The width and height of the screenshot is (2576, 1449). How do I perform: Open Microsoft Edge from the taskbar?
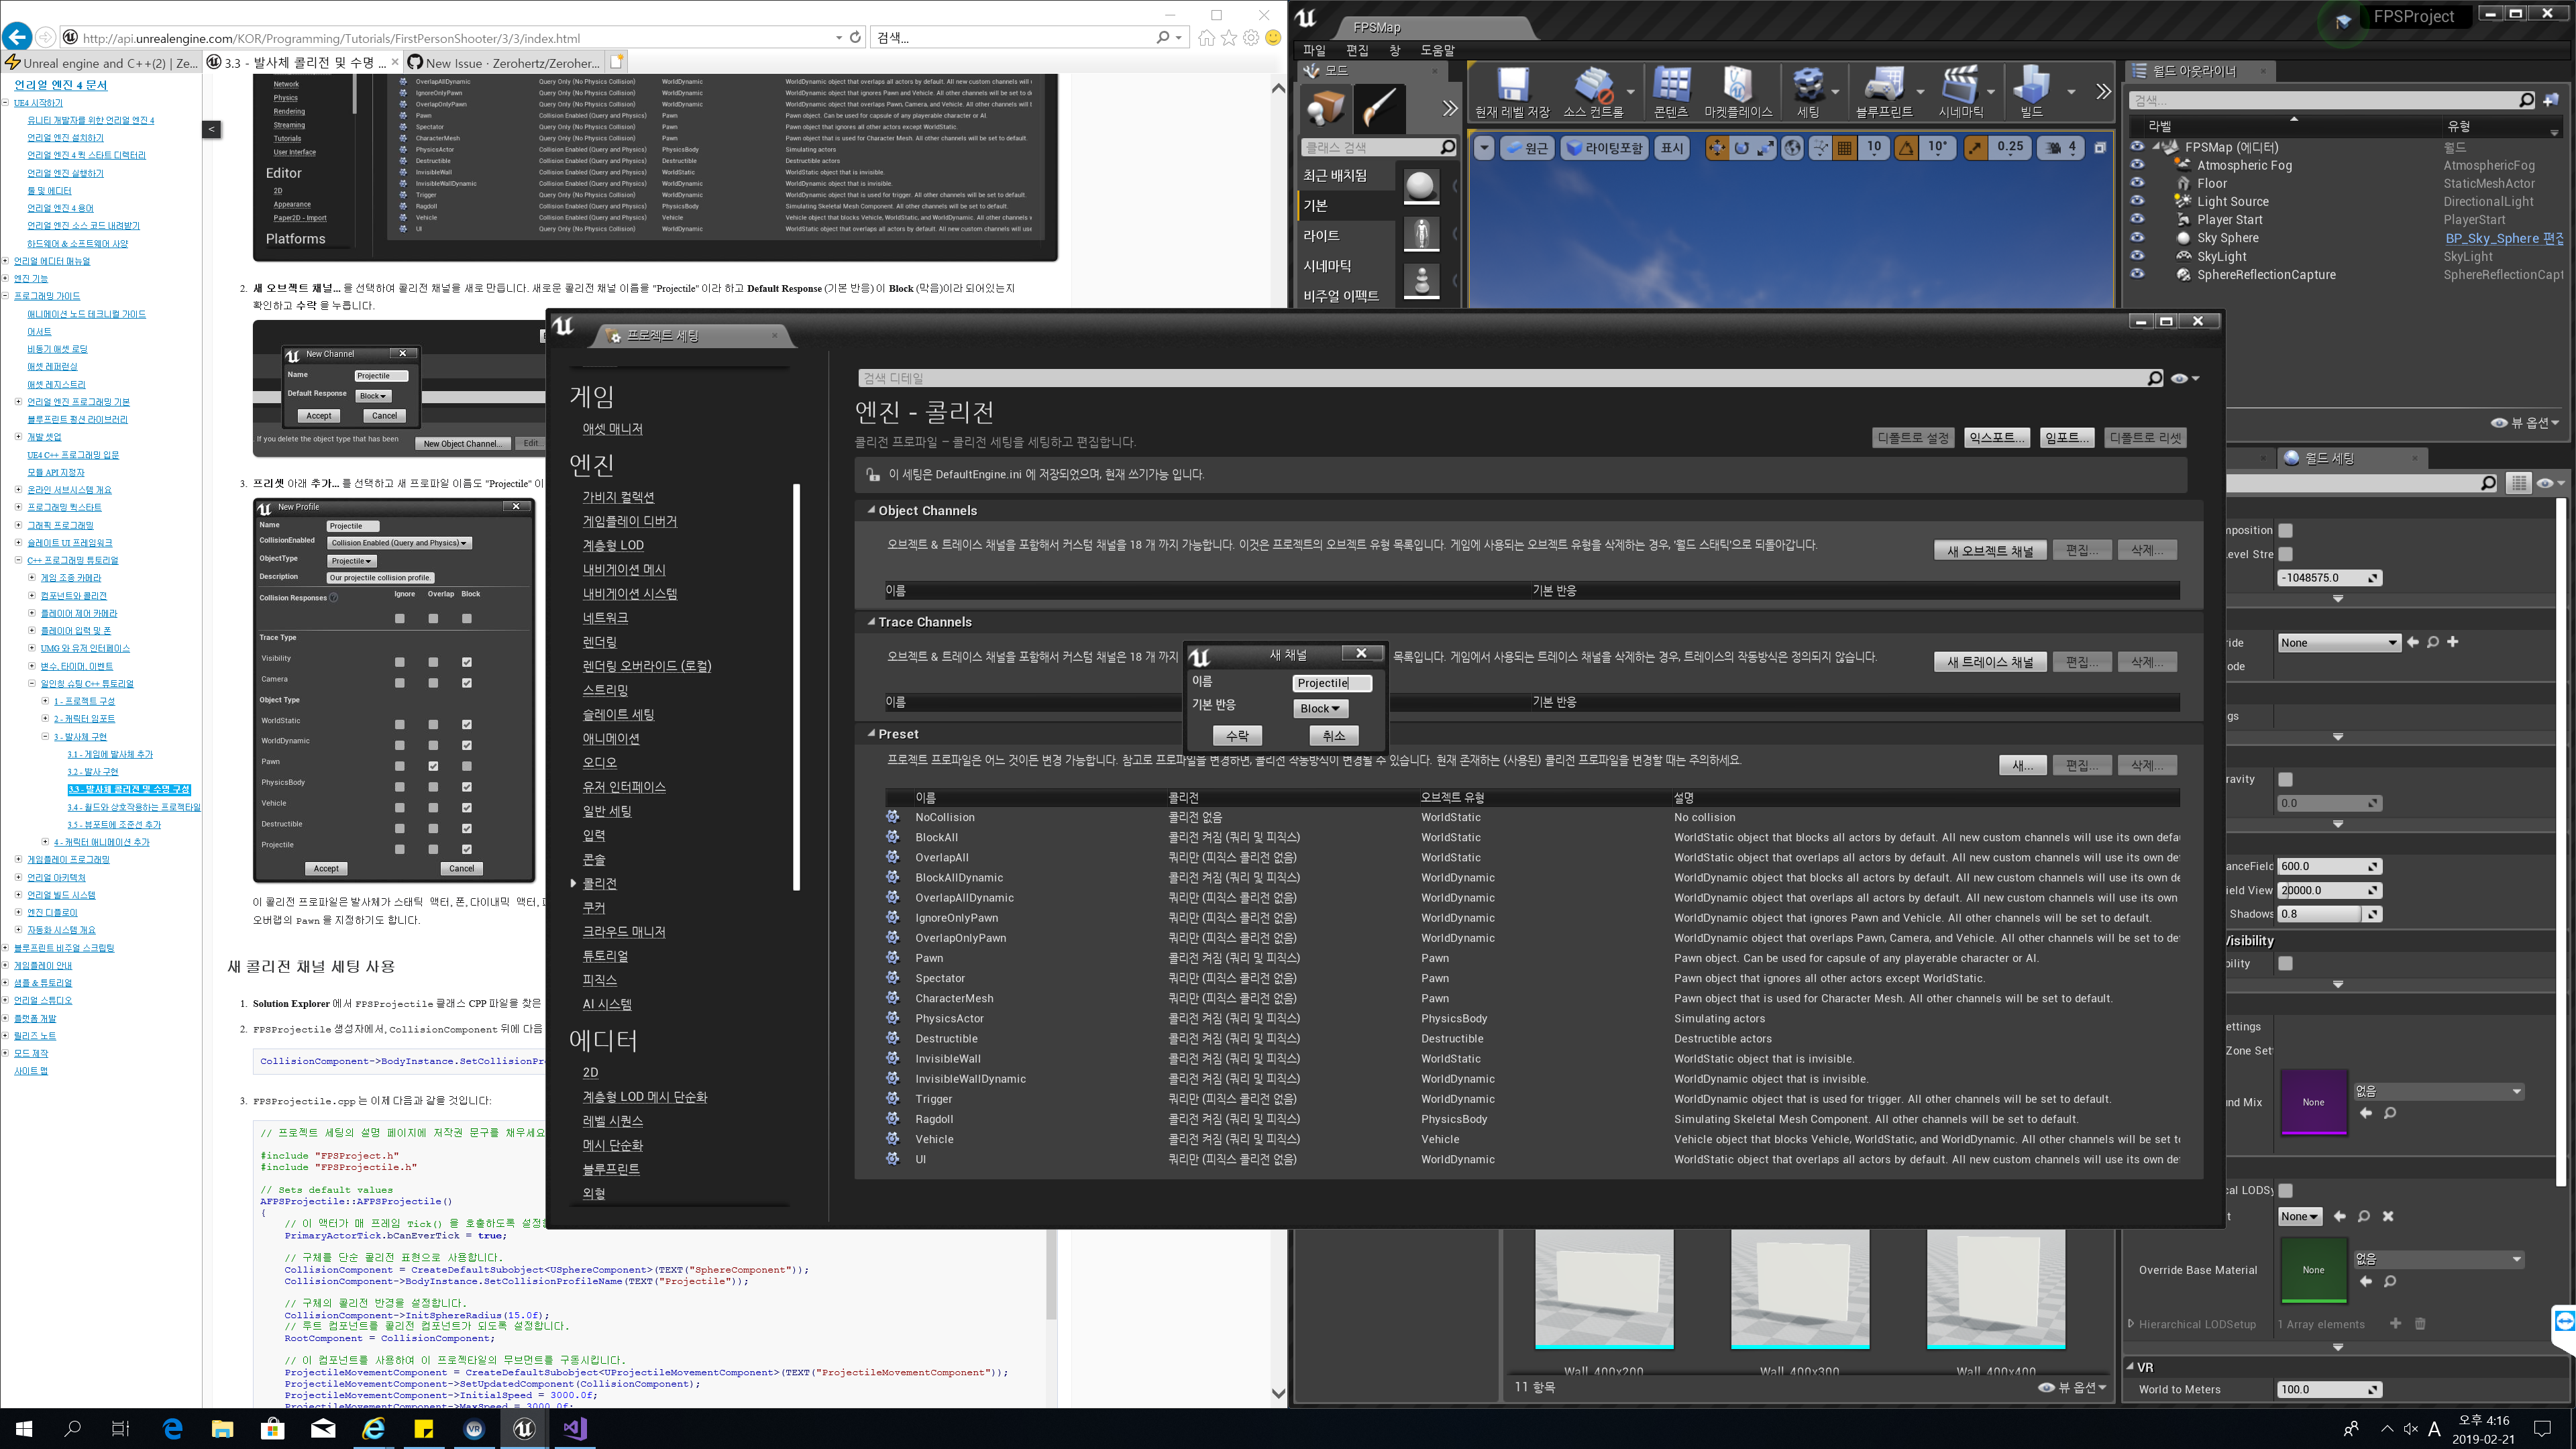[x=172, y=1429]
